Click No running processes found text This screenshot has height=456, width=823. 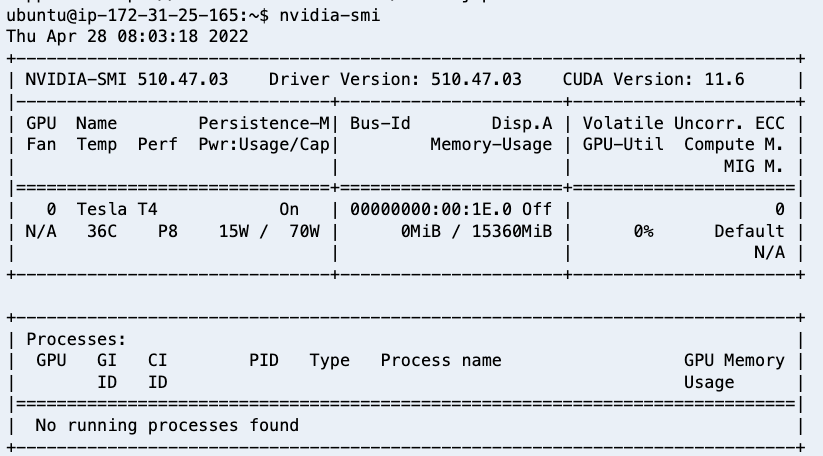[x=167, y=425]
